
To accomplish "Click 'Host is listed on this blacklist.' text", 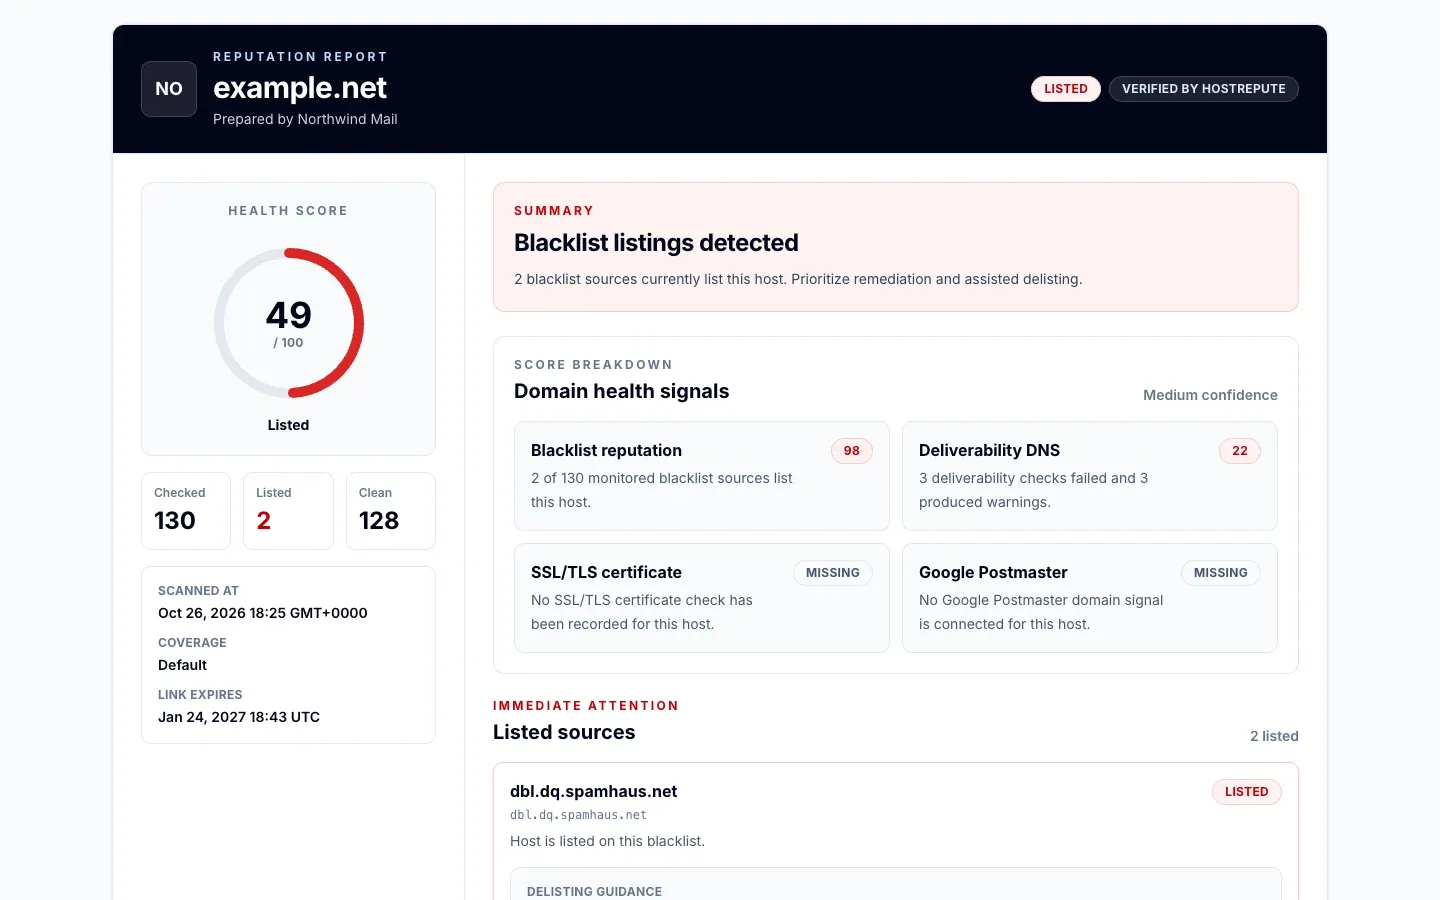I will coord(607,841).
